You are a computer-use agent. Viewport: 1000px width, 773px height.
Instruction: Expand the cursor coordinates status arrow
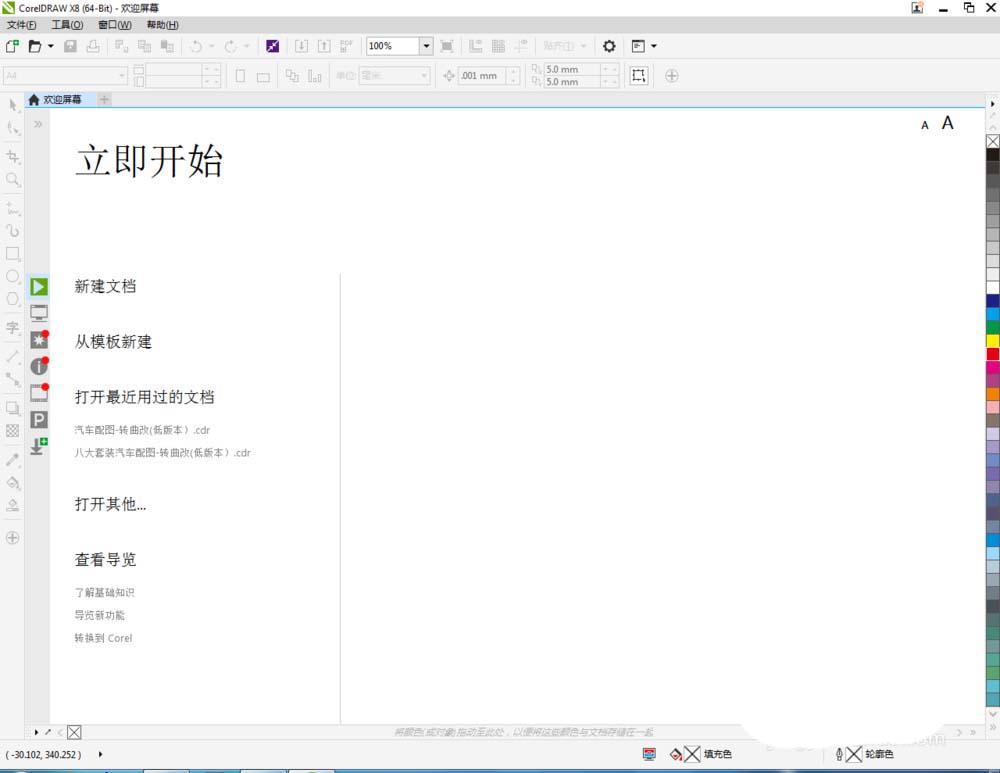[100, 755]
